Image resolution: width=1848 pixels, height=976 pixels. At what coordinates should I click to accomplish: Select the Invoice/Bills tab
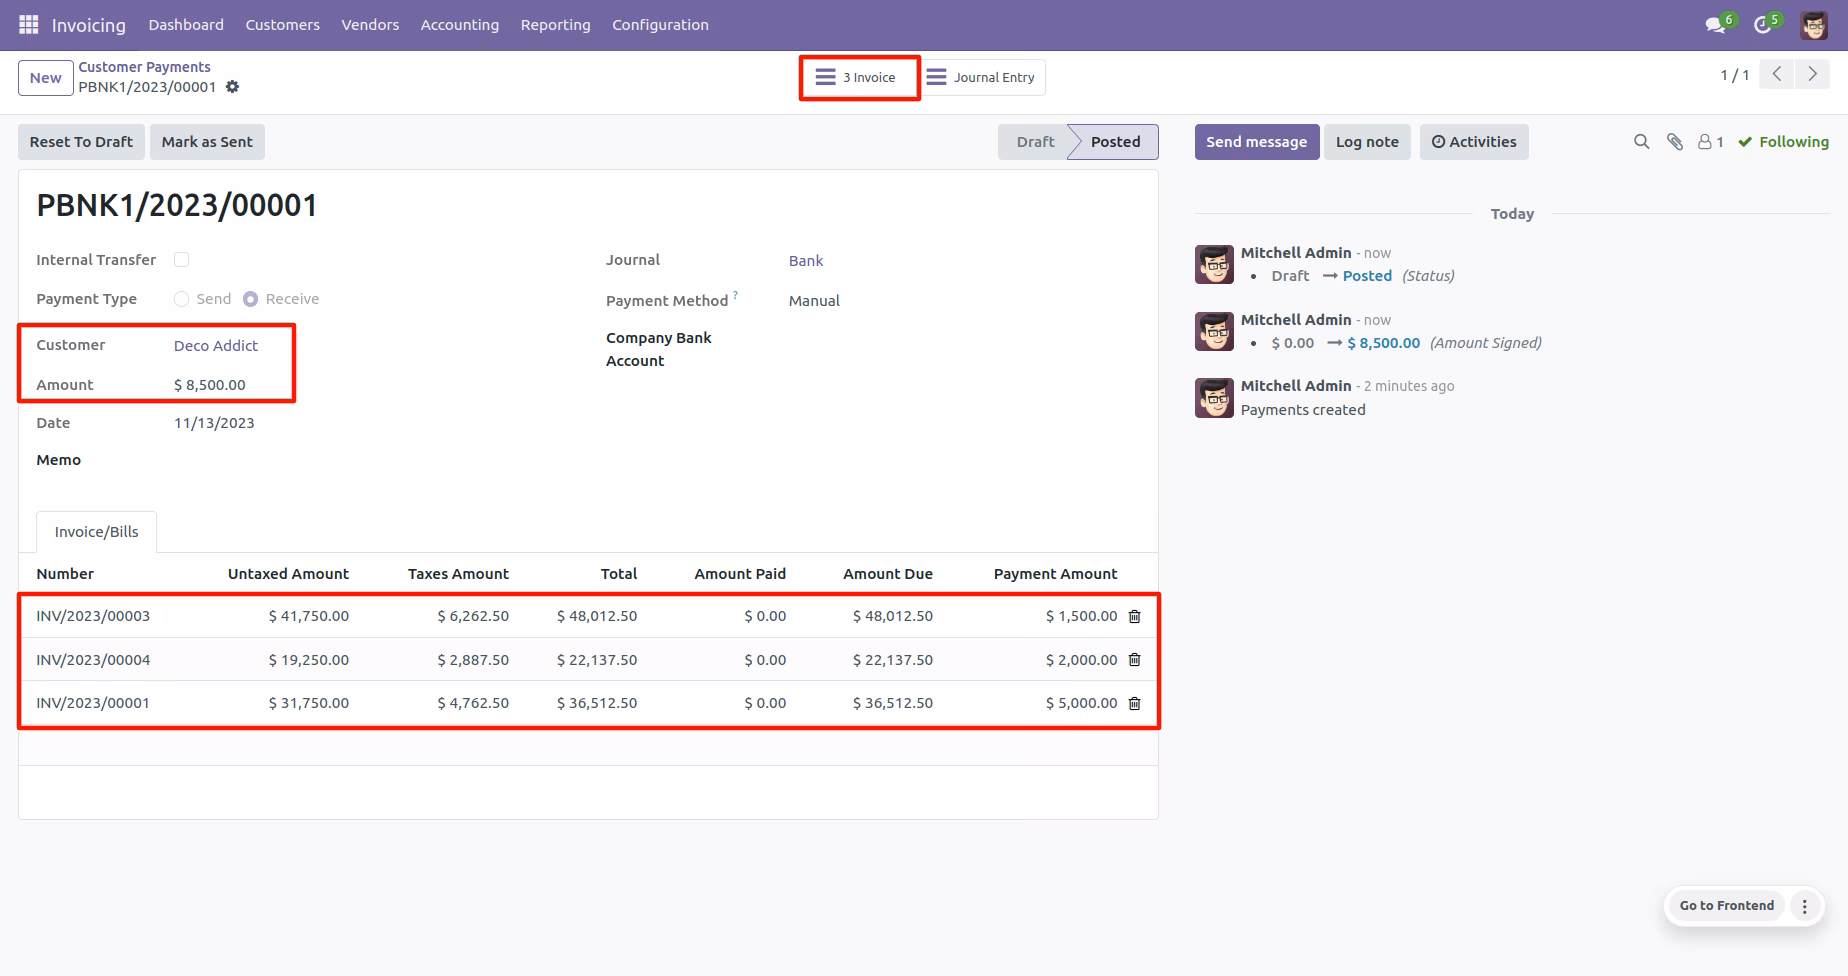point(97,532)
